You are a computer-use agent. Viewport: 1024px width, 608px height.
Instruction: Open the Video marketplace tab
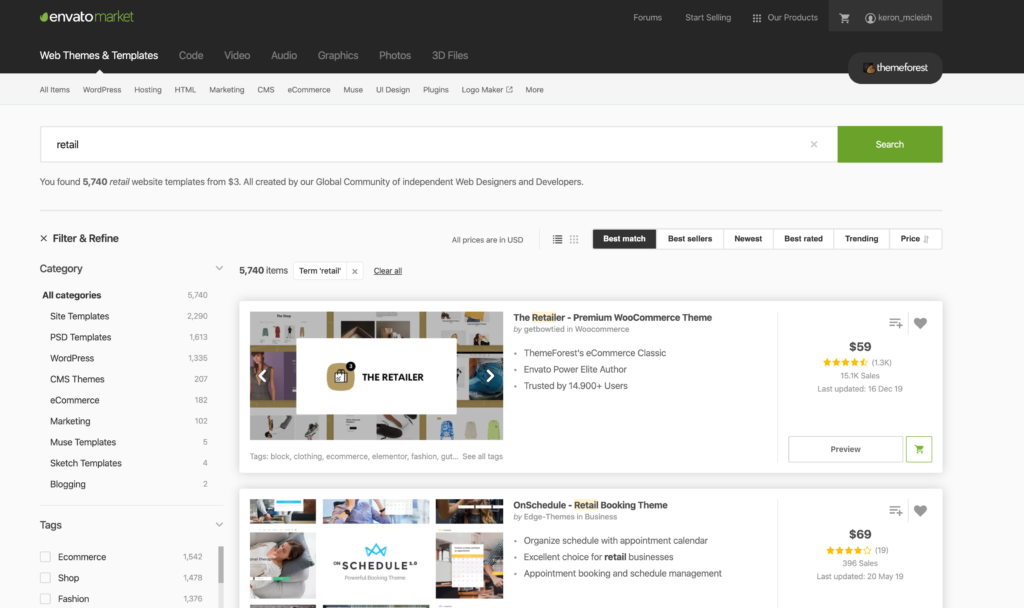[x=237, y=56]
